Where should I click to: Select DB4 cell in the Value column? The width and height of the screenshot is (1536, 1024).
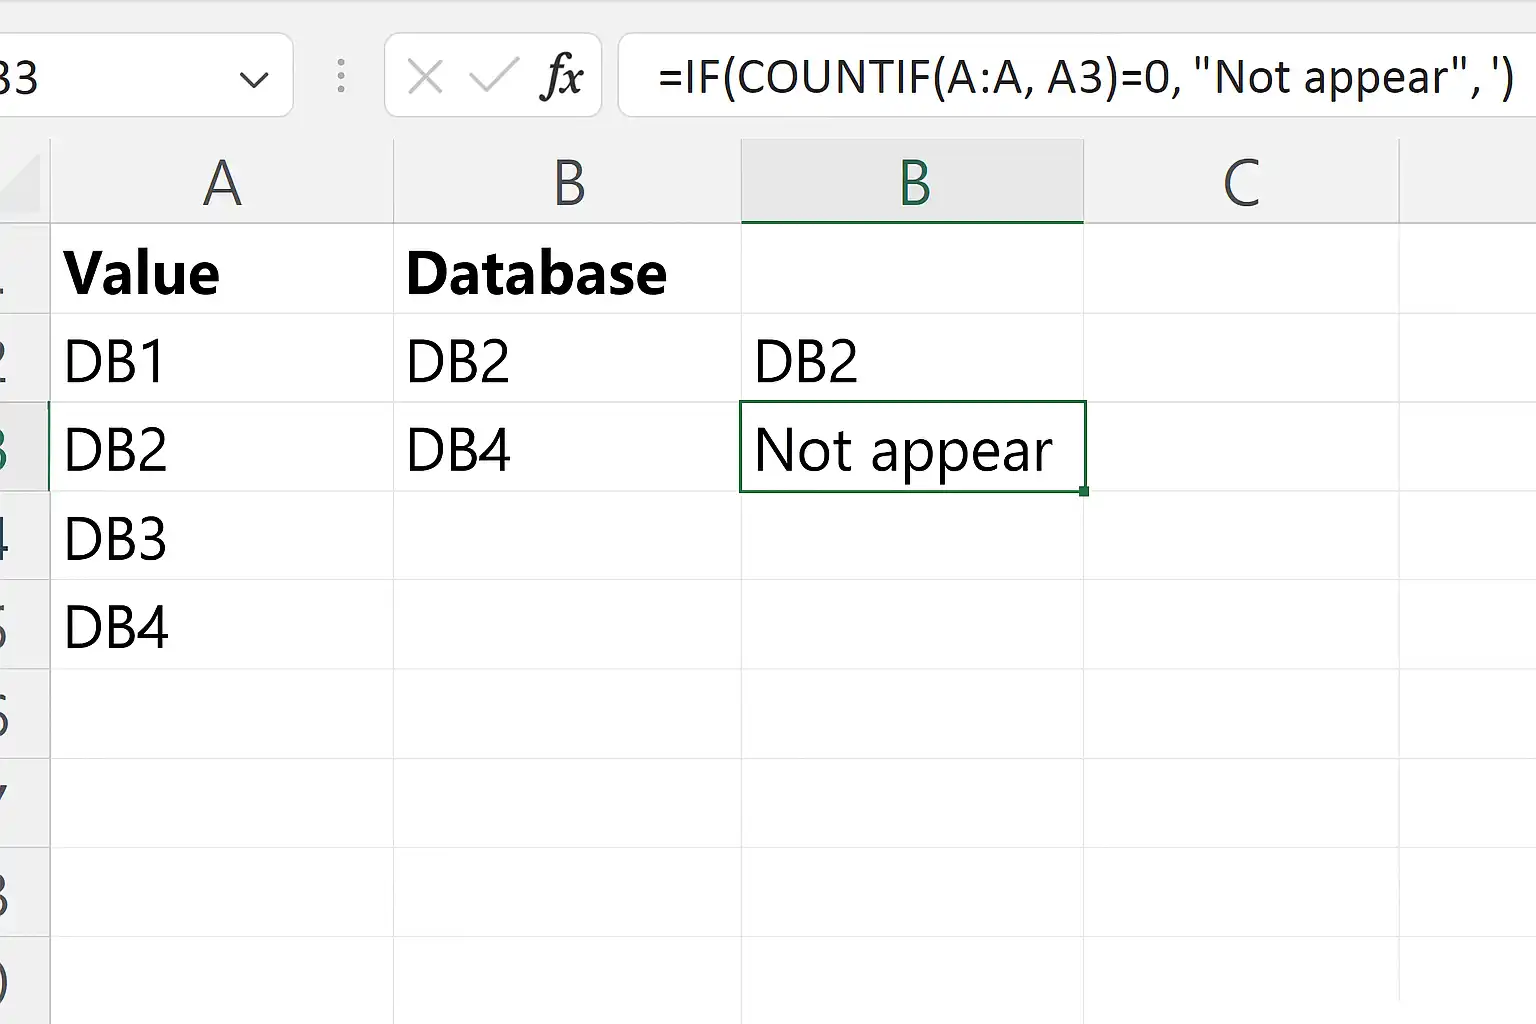222,625
